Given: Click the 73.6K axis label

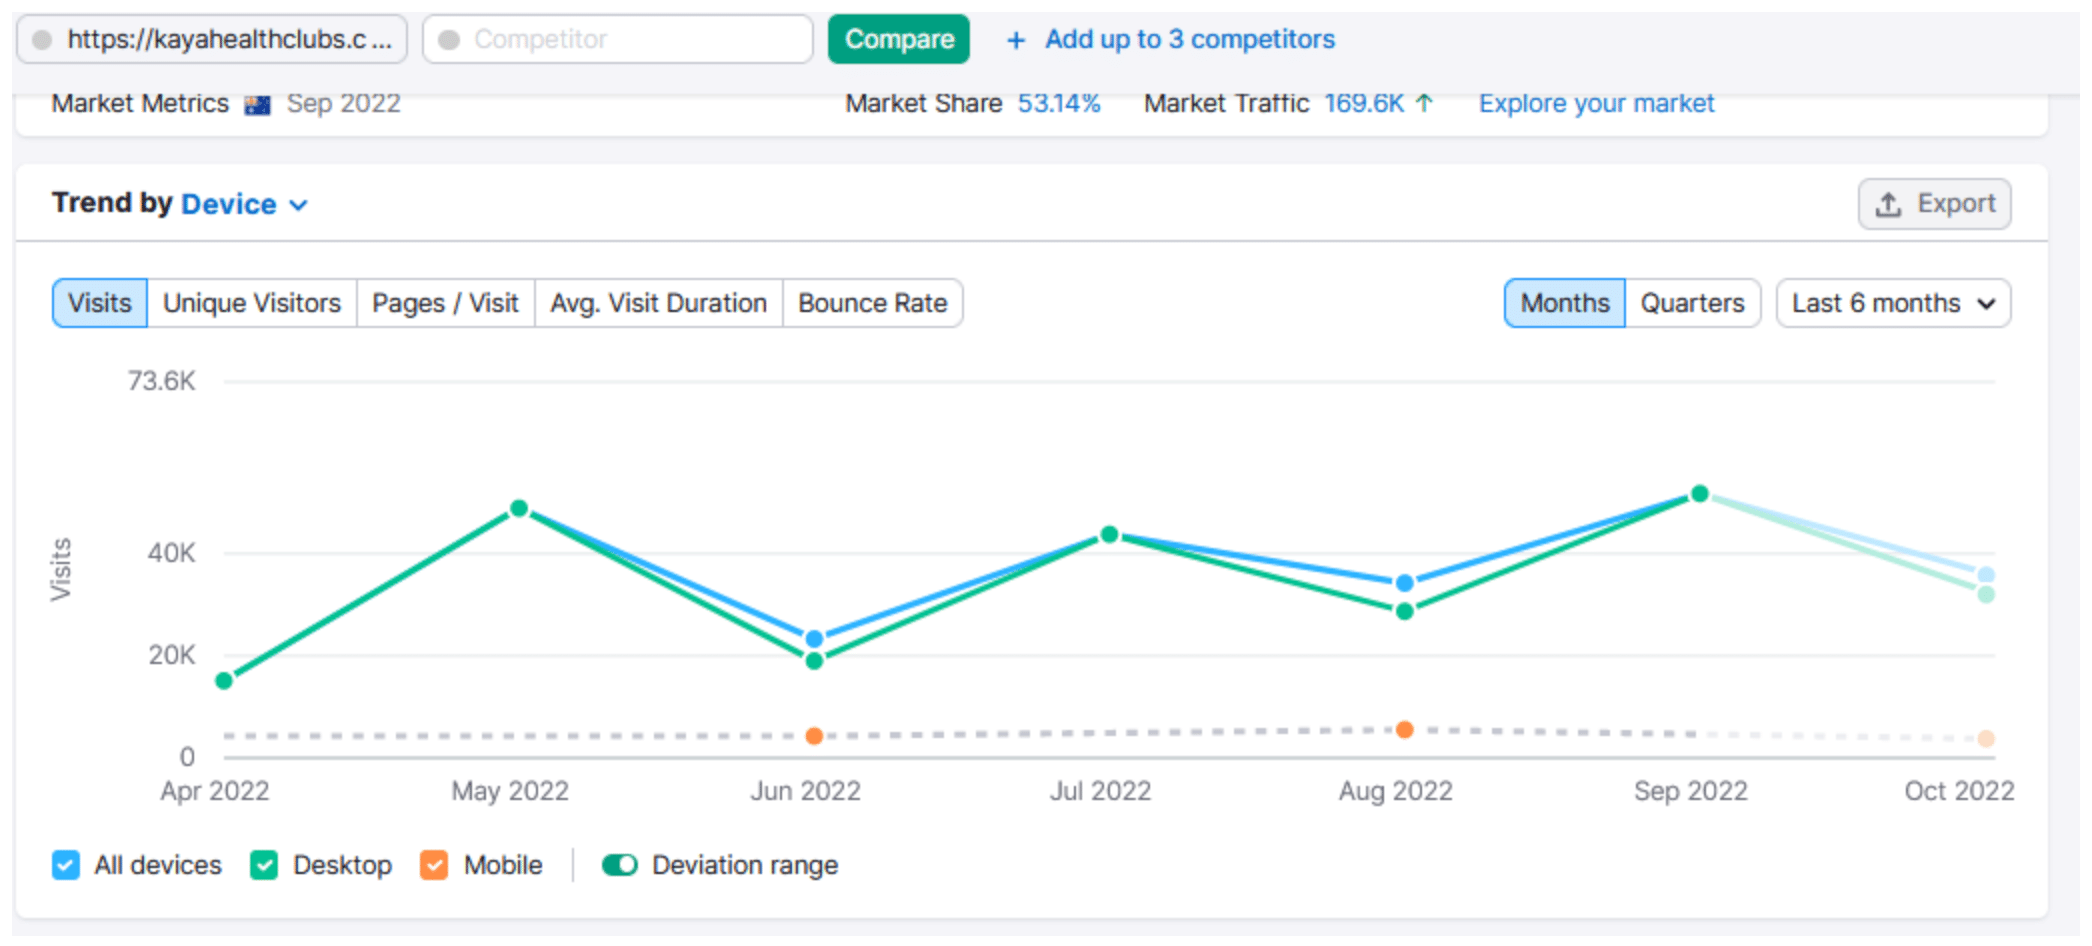Looking at the screenshot, I should pyautogui.click(x=162, y=381).
